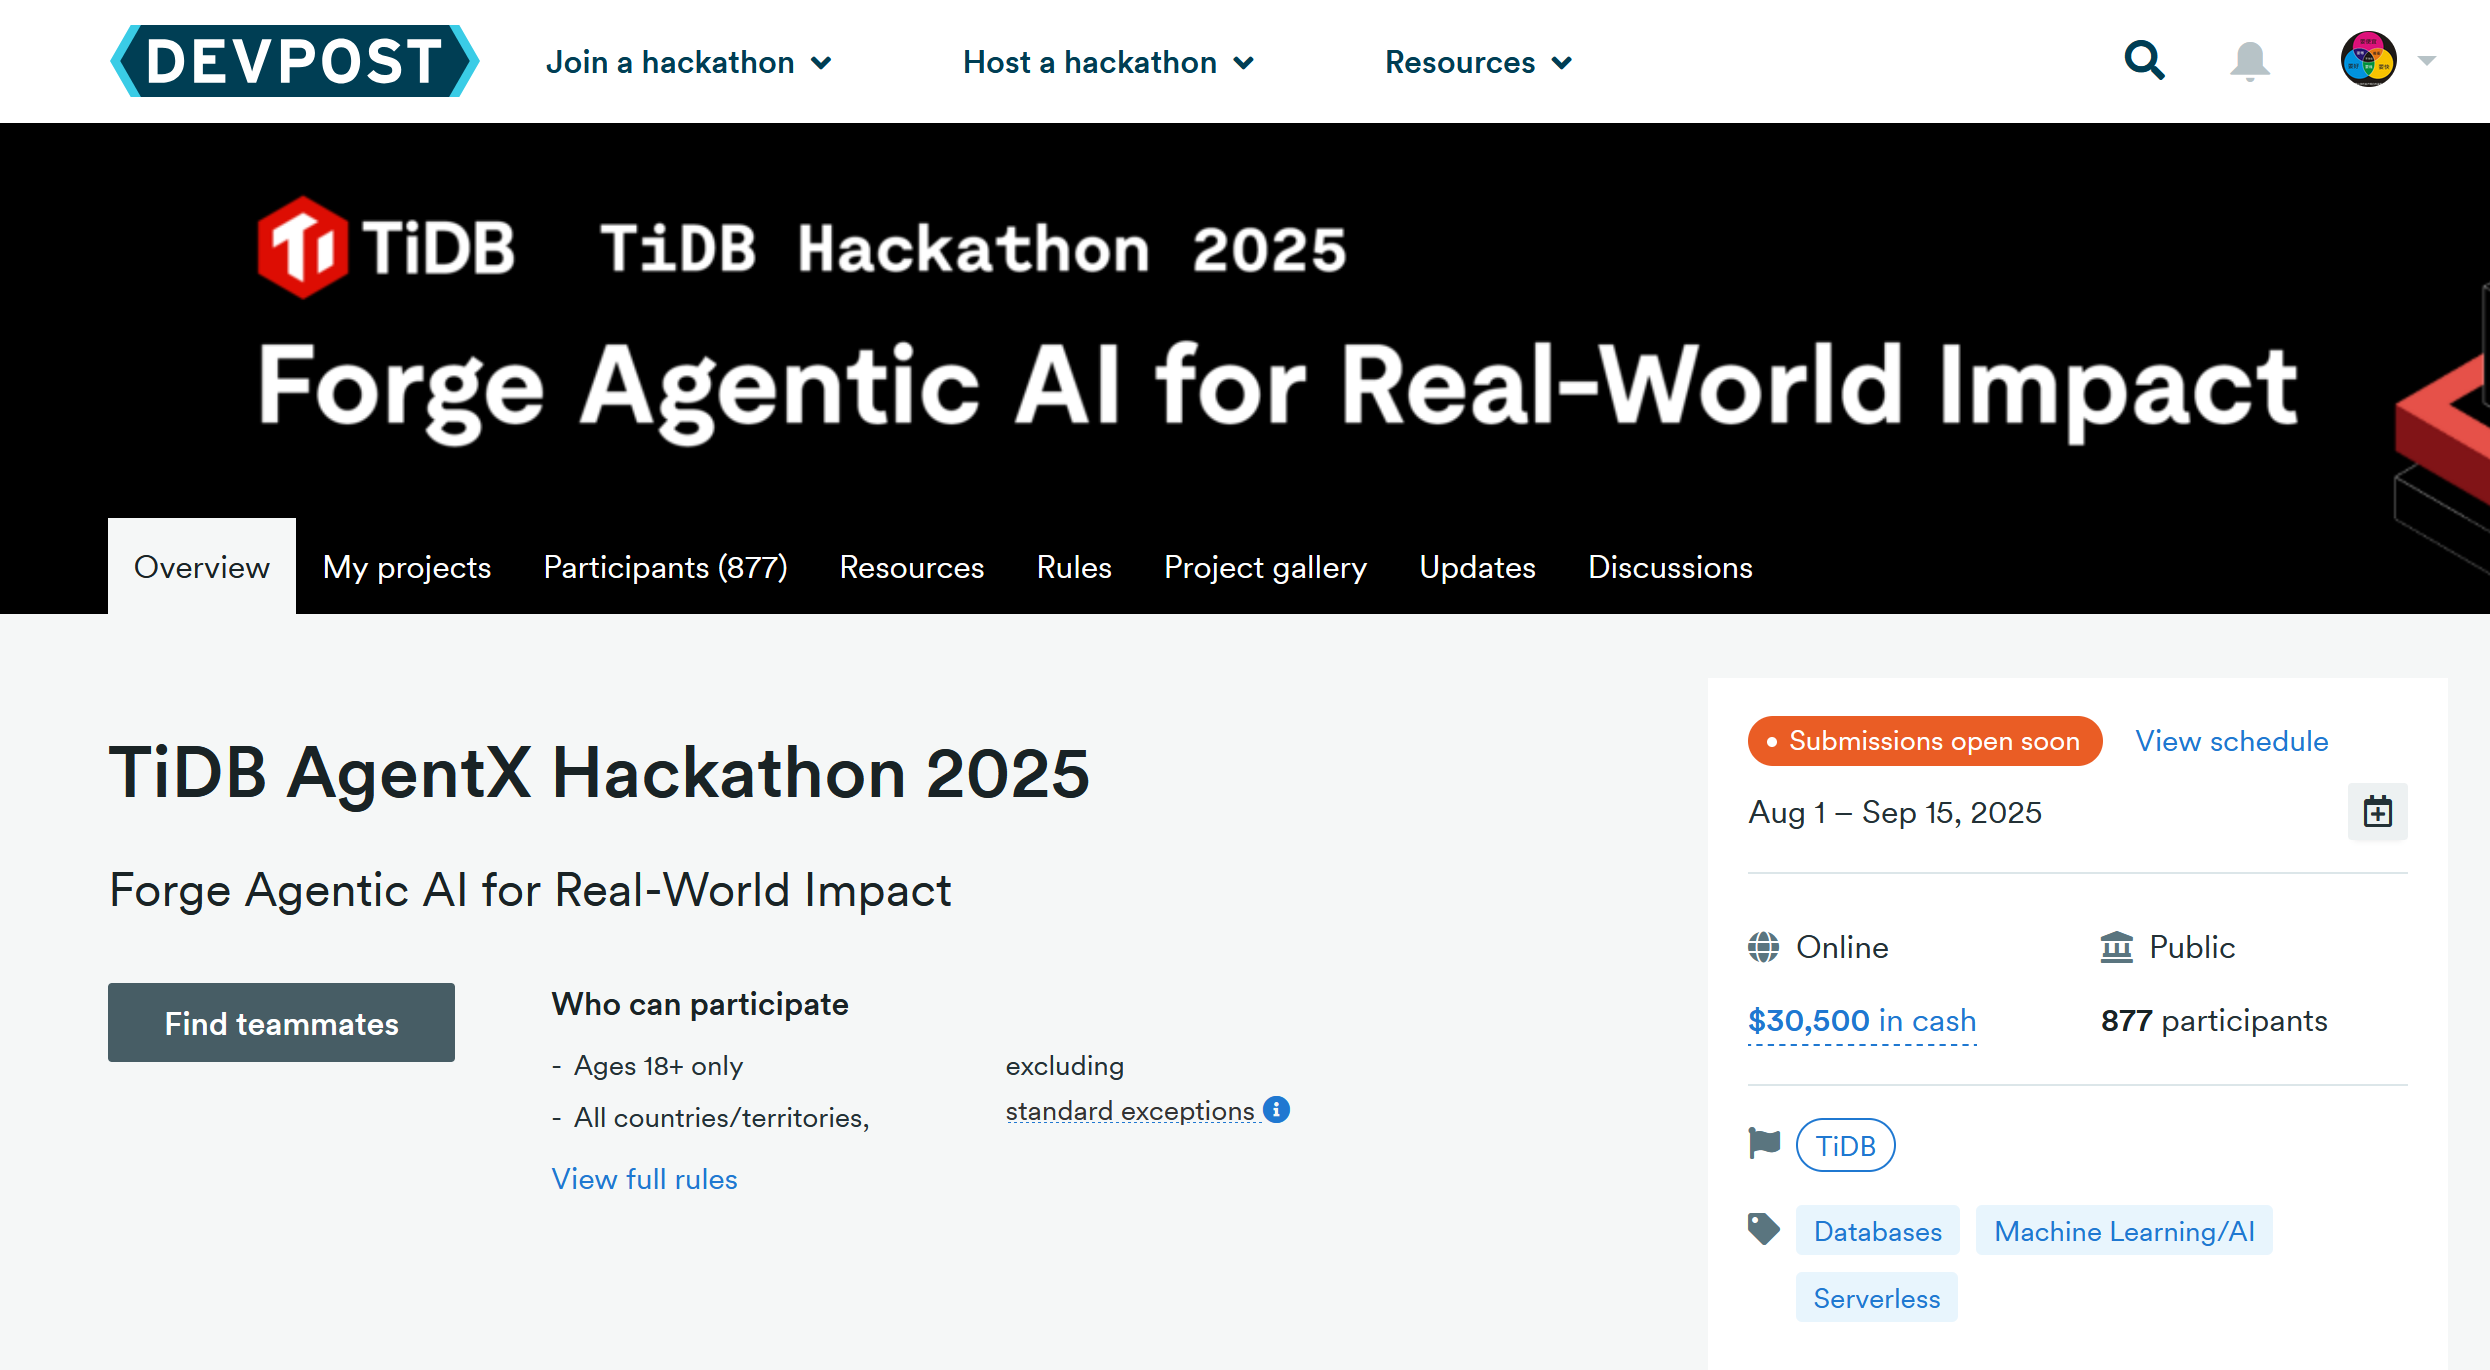Go to the Rules tab
Viewport: 2490px width, 1370px height.
tap(1074, 567)
